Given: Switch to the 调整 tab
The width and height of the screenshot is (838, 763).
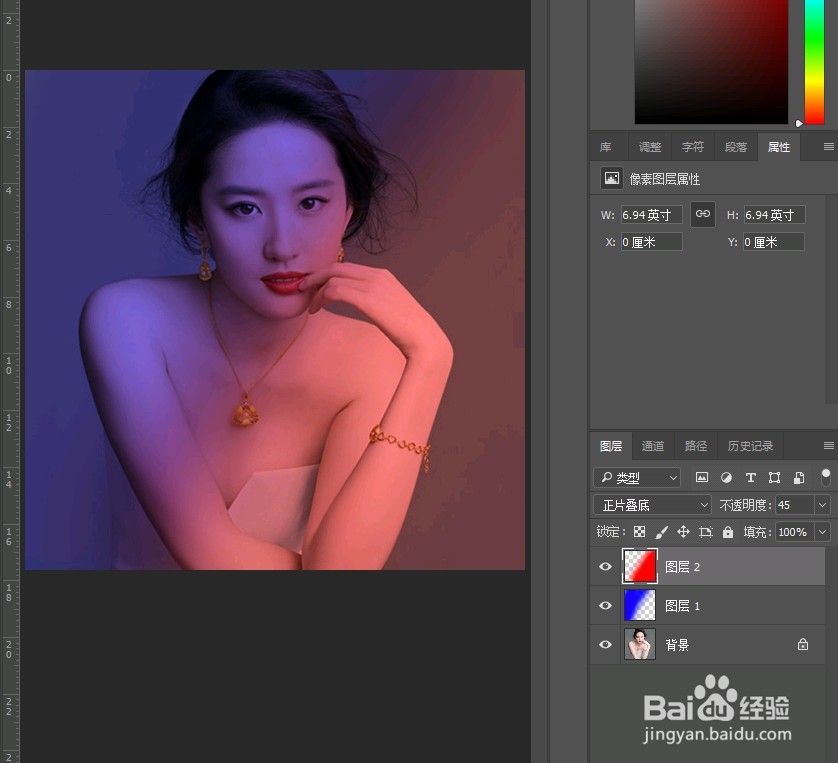Looking at the screenshot, I should coord(650,147).
